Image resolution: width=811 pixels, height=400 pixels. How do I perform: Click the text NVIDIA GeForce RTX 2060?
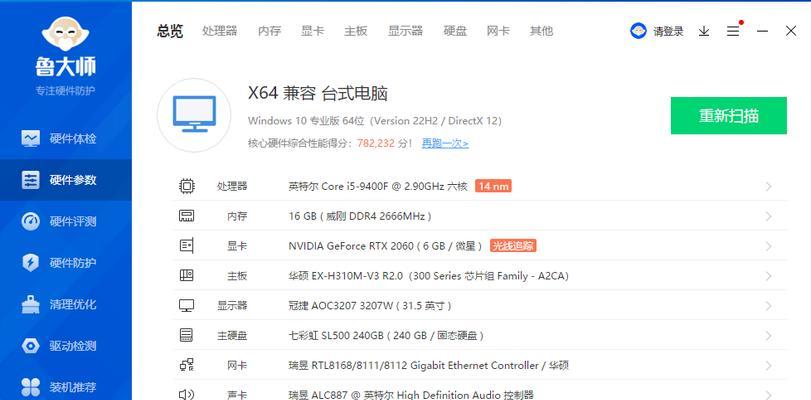pos(351,246)
